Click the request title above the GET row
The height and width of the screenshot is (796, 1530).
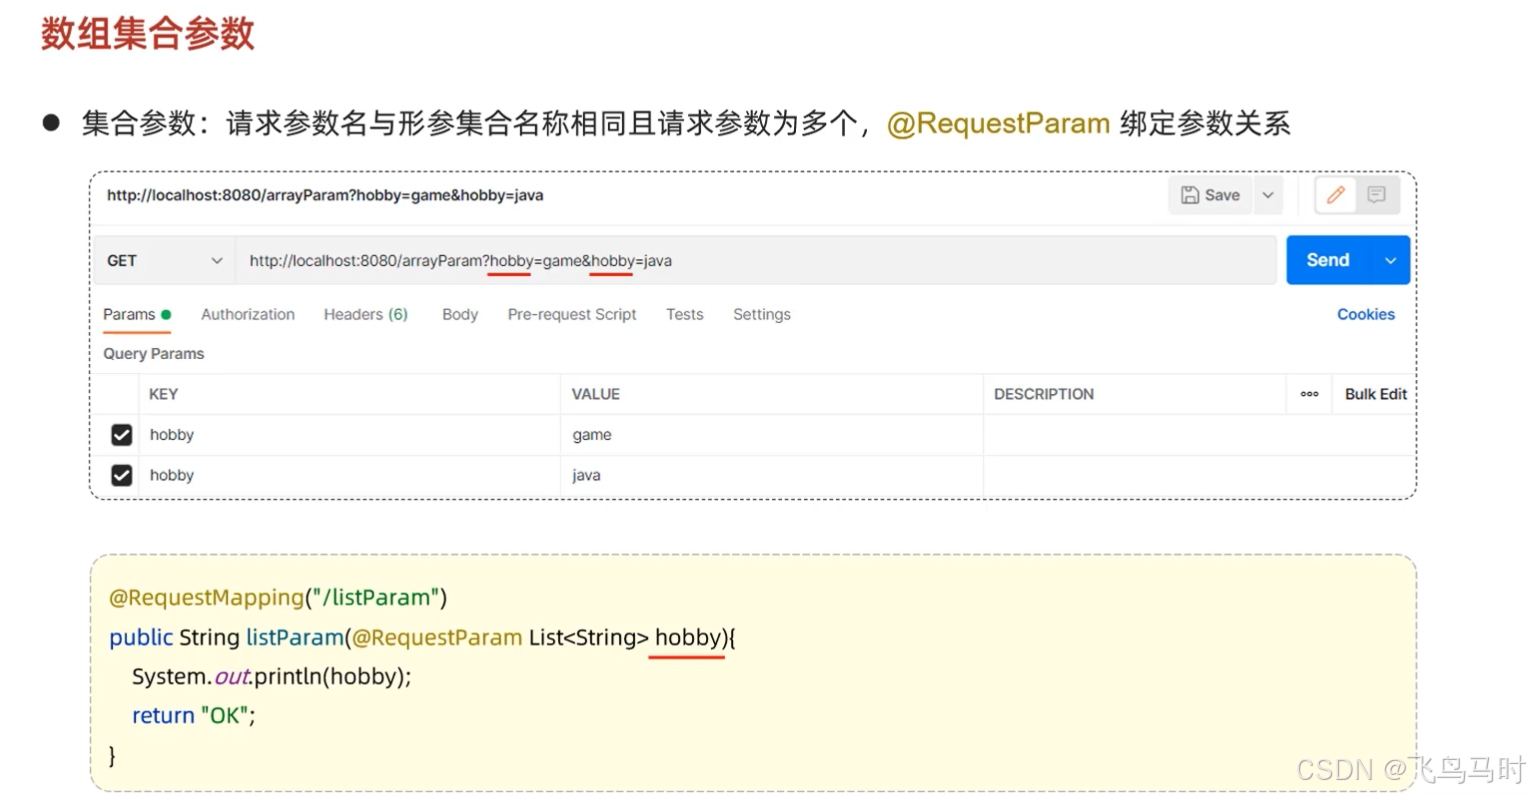(x=325, y=195)
